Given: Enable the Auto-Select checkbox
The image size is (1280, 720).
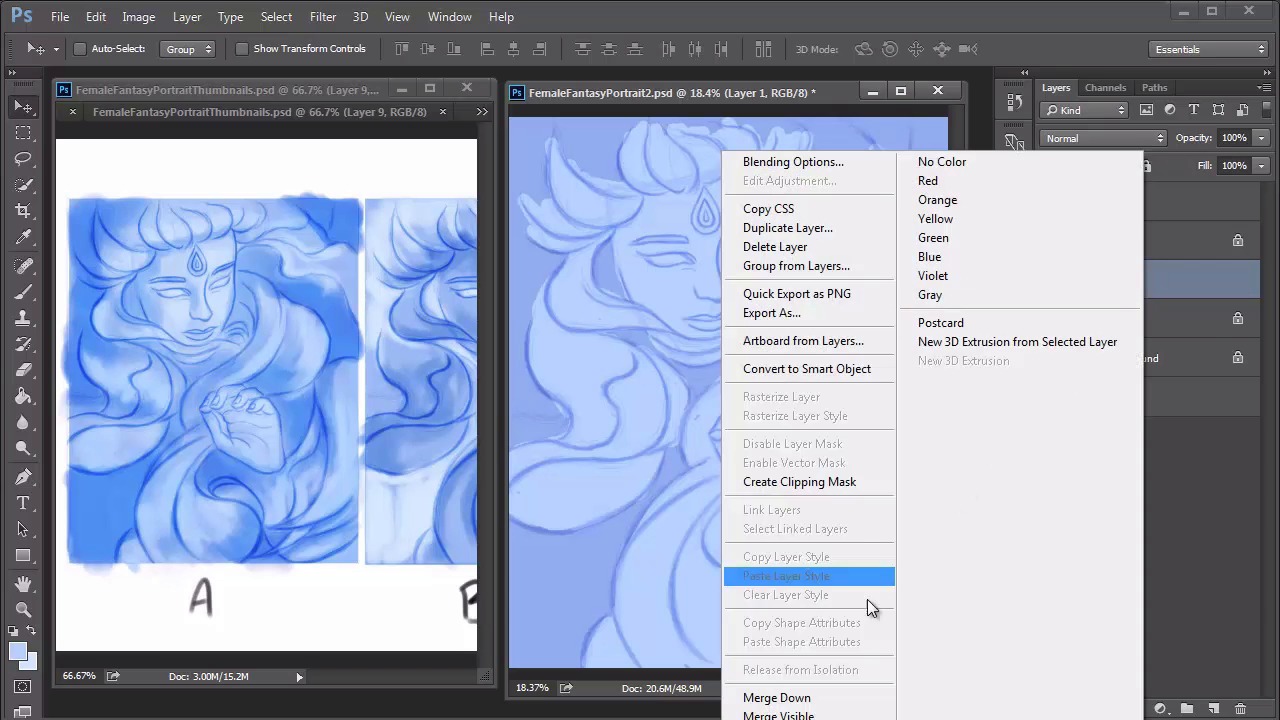Looking at the screenshot, I should [x=80, y=49].
